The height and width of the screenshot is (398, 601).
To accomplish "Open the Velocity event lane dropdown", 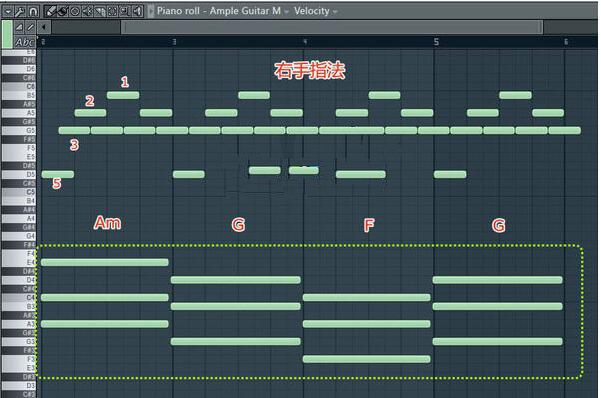I will pos(335,12).
